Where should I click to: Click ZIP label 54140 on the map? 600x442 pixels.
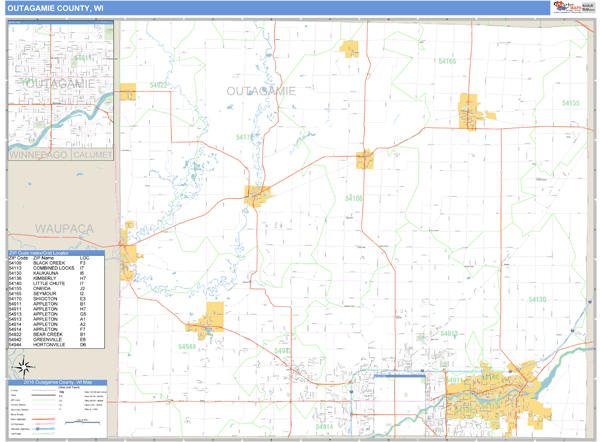490,377
